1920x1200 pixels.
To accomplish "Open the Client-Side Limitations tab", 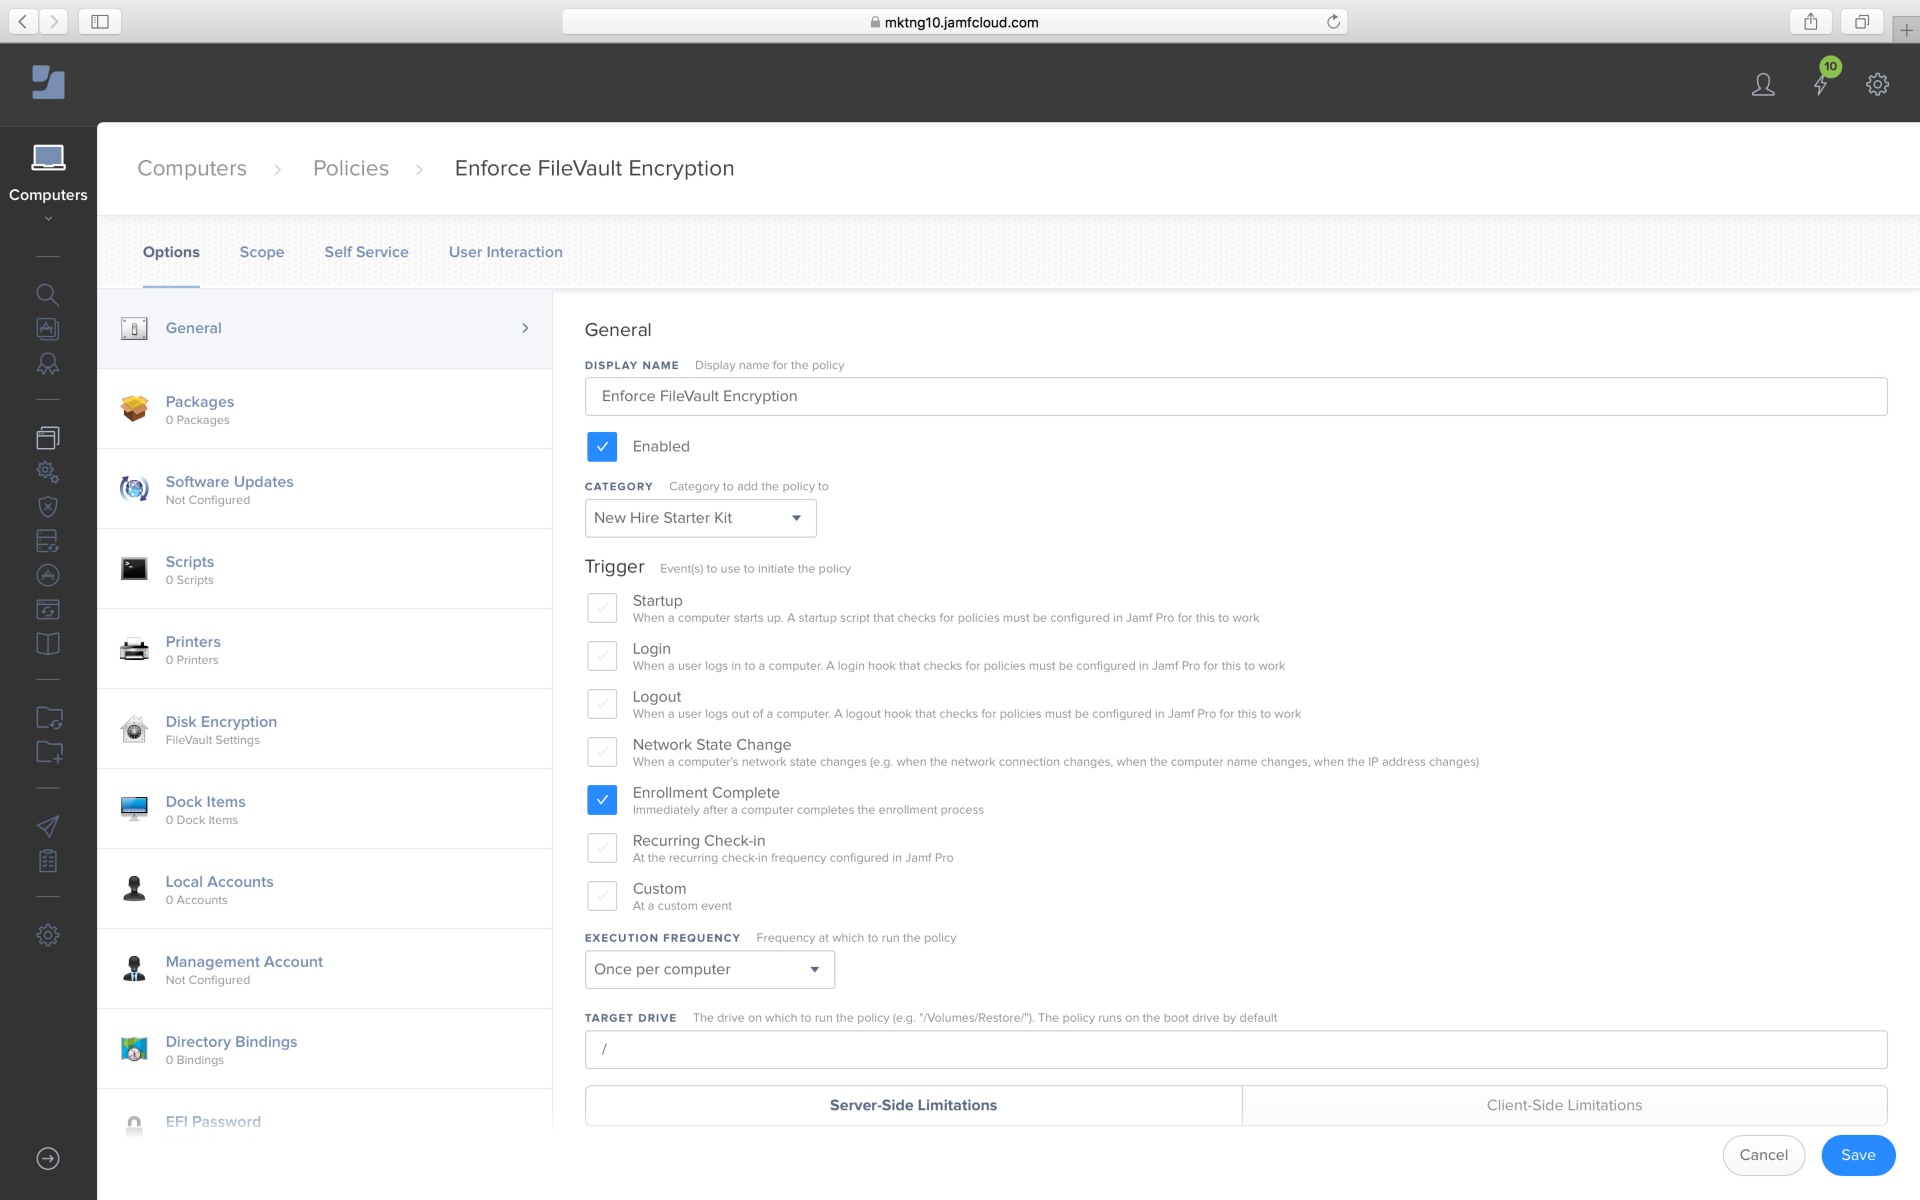I will coord(1563,1105).
